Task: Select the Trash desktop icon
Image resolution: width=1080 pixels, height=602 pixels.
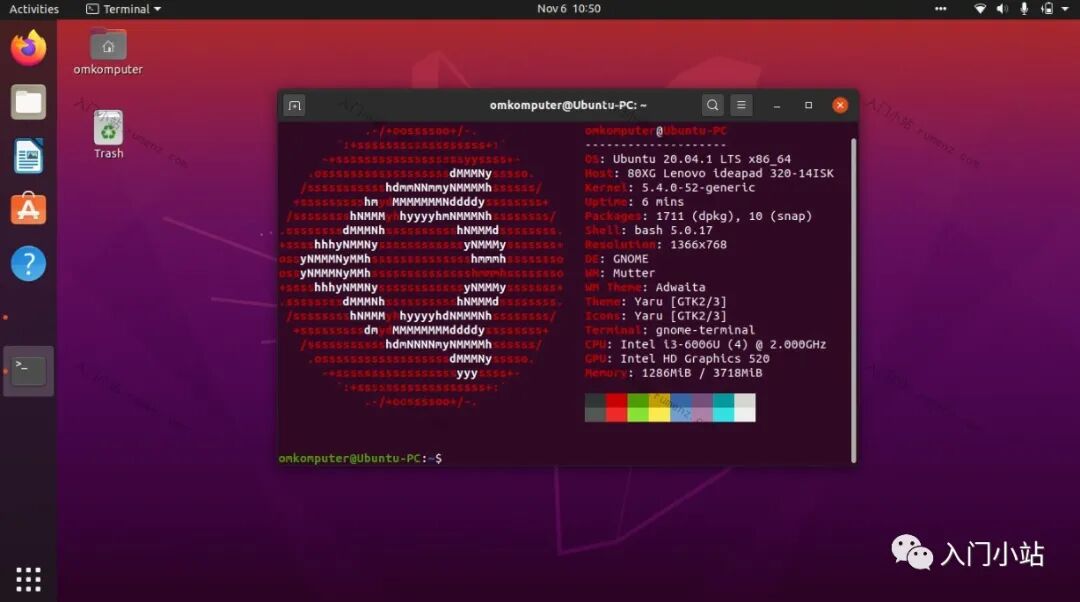Action: [108, 135]
